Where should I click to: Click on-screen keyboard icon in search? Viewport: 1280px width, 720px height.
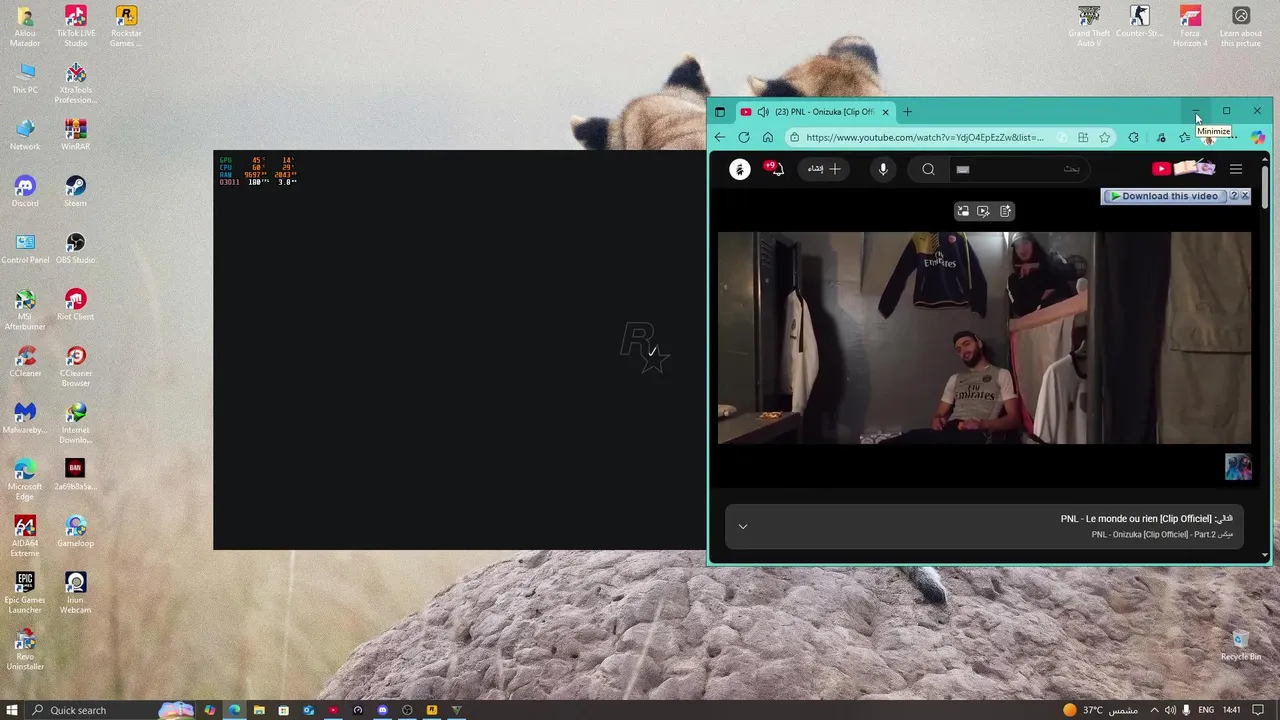point(963,170)
